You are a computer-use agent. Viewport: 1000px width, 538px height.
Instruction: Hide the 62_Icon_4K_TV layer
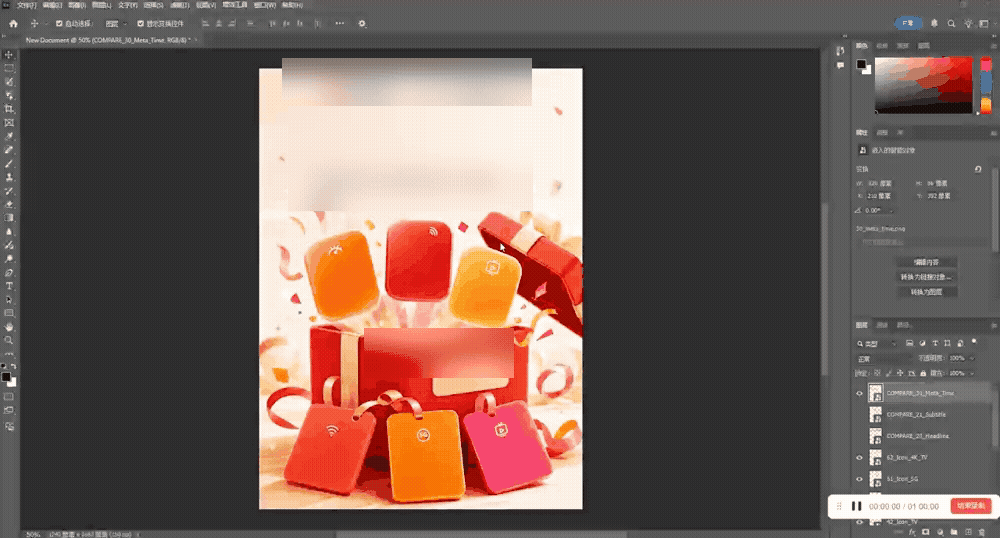point(859,458)
